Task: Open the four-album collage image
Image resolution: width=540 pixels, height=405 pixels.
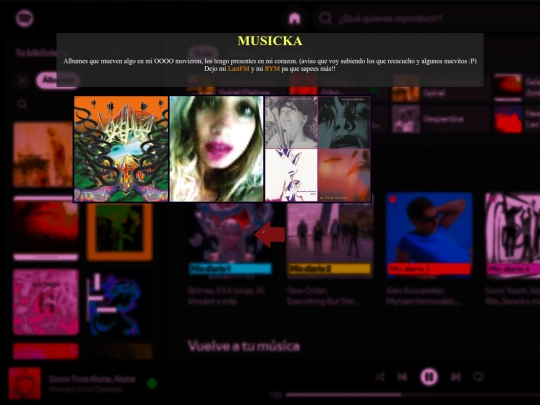Action: (x=318, y=149)
